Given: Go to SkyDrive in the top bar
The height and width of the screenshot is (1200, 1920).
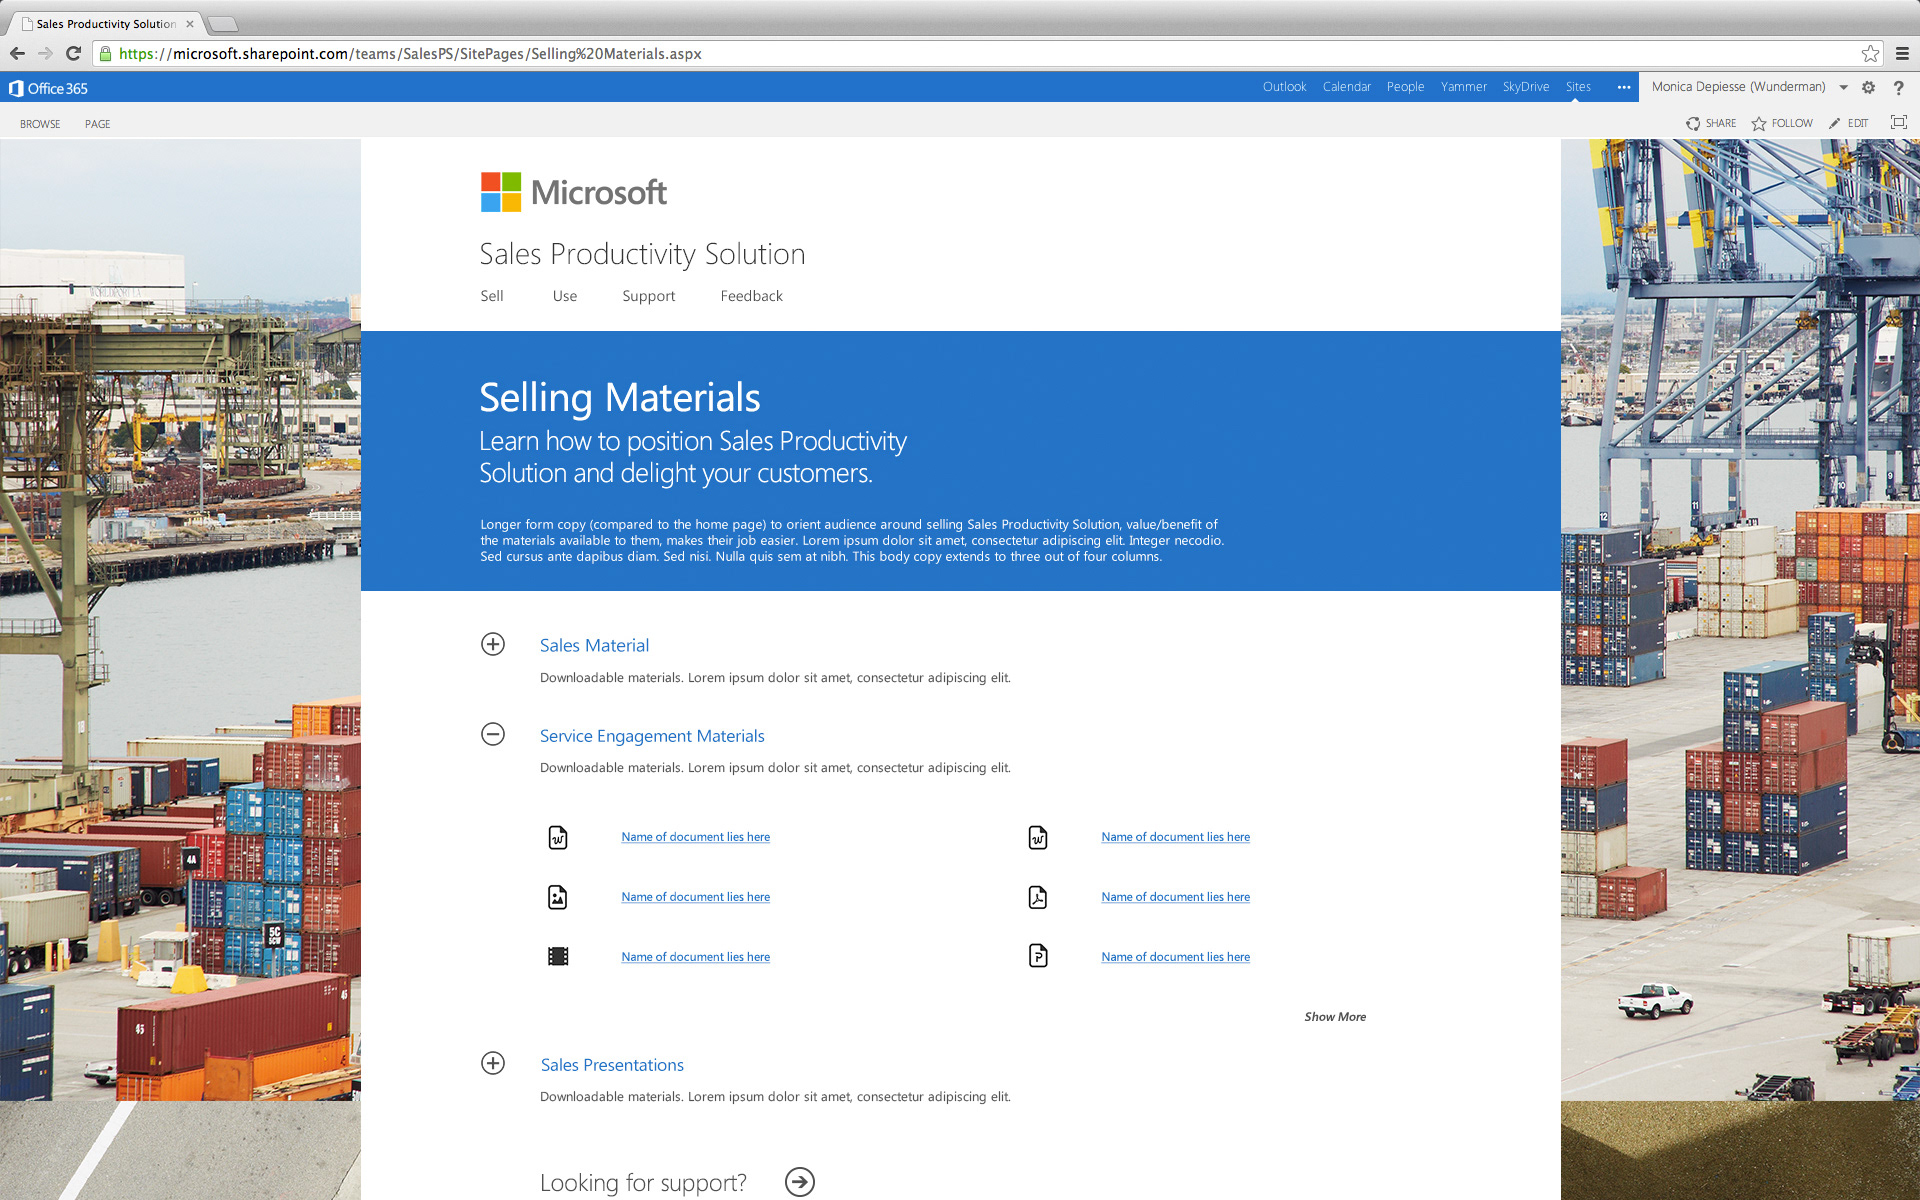Looking at the screenshot, I should (x=1526, y=87).
